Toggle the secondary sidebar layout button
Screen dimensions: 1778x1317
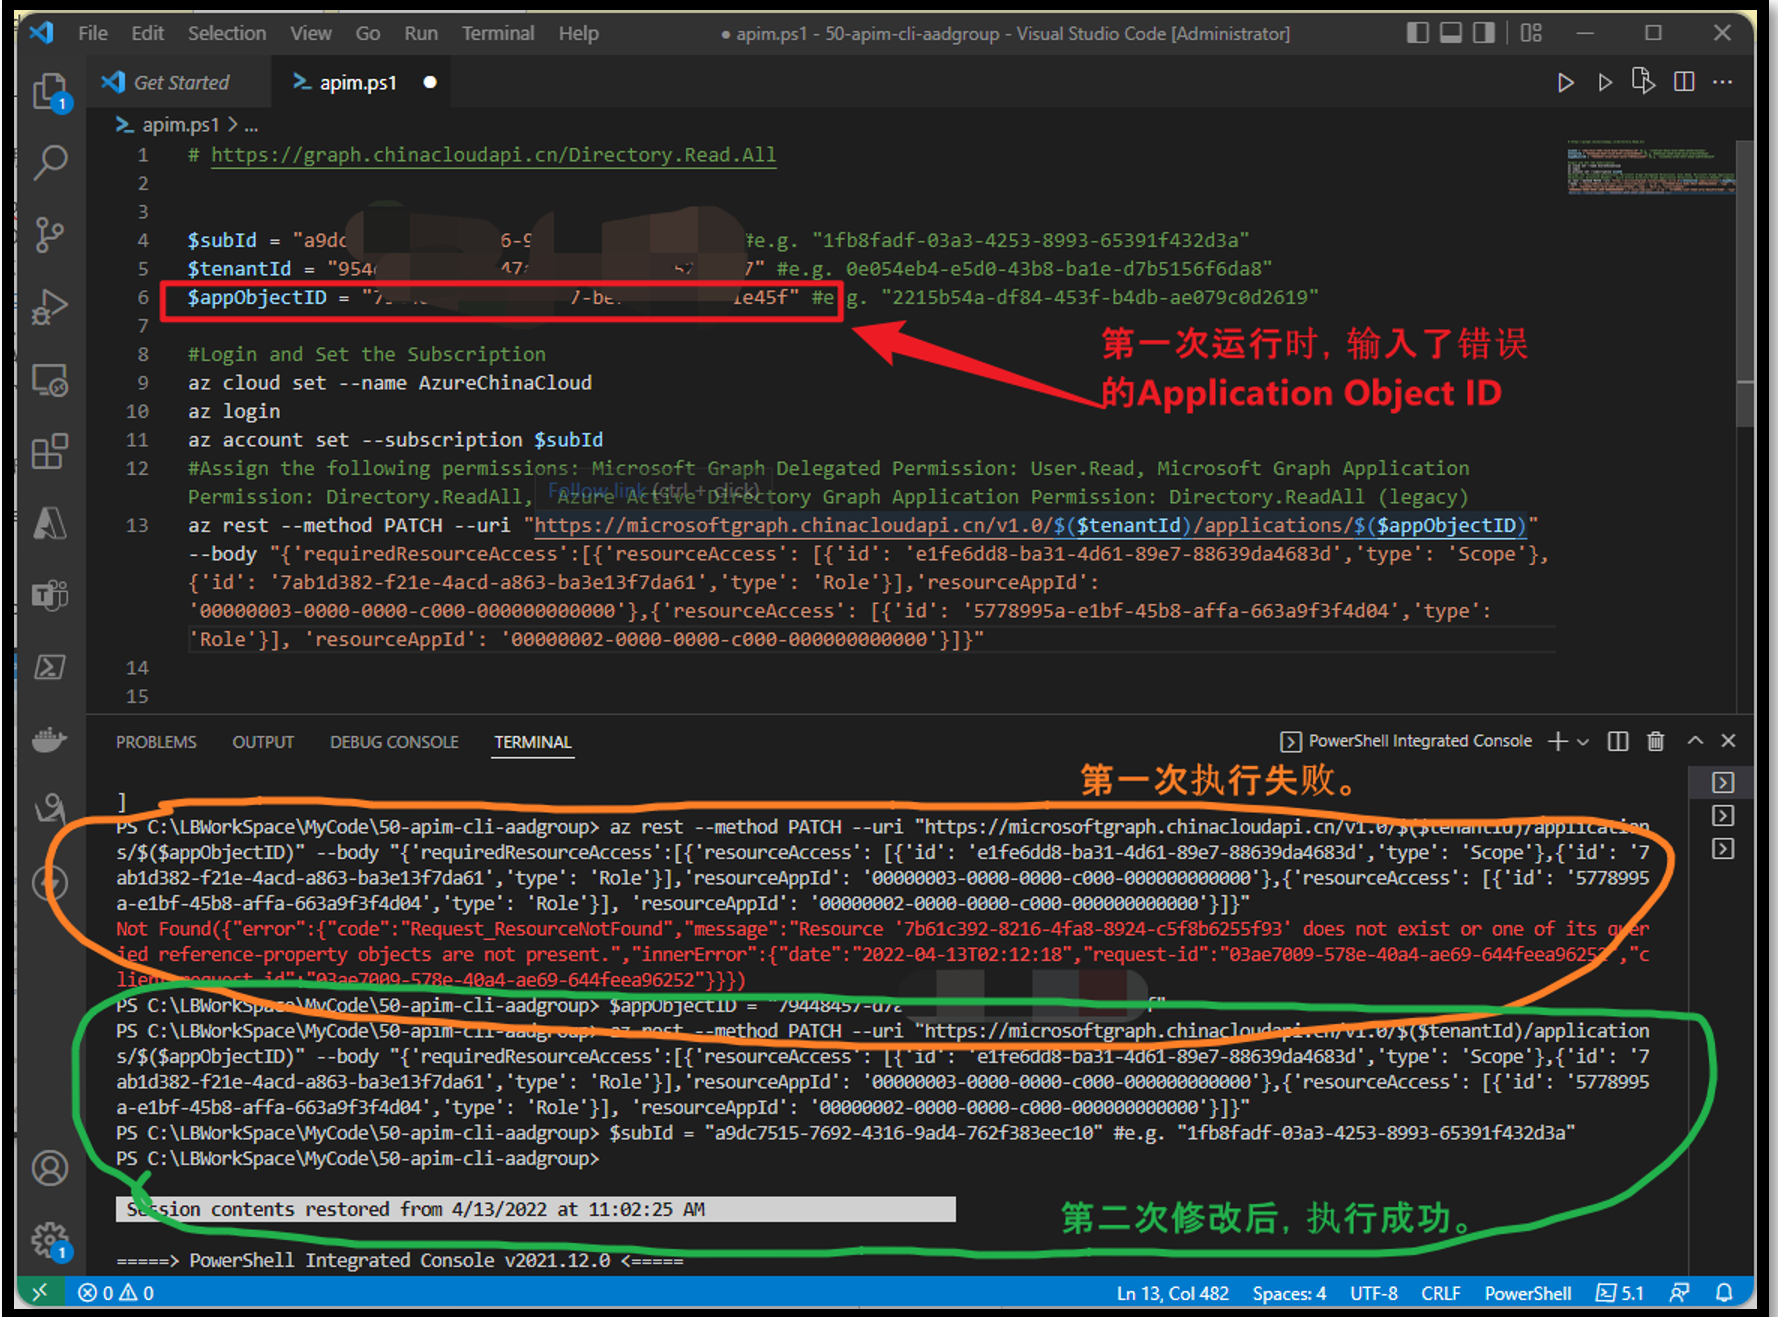coord(1484,33)
